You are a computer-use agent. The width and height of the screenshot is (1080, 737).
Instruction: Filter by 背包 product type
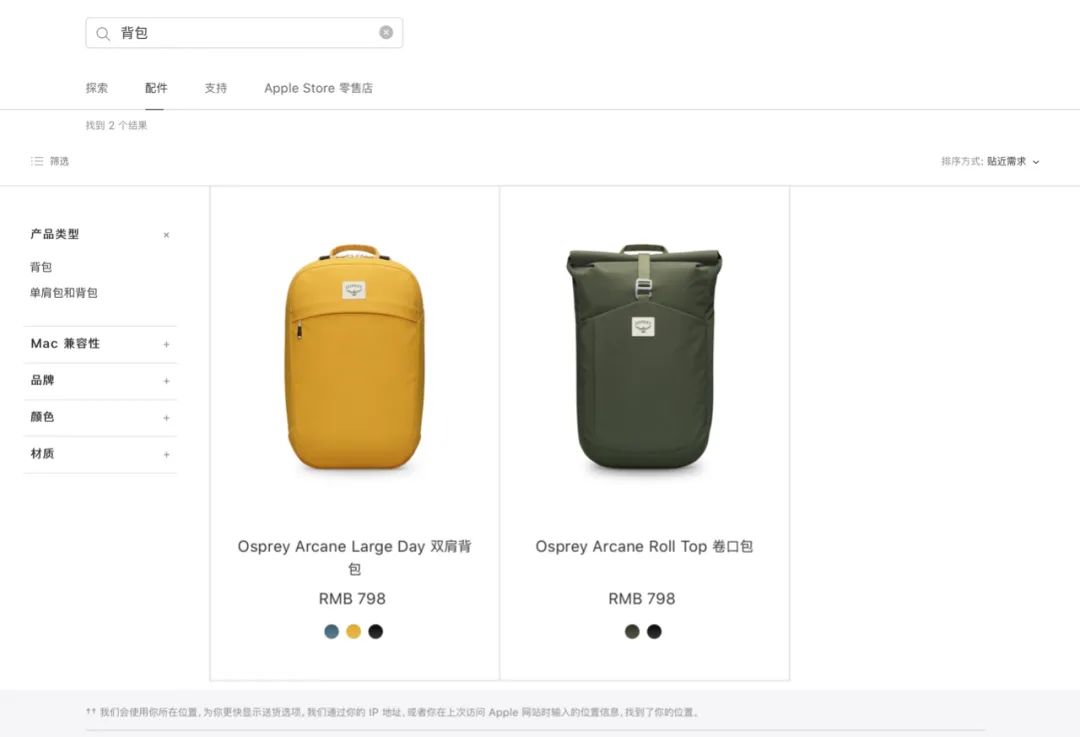pyautogui.click(x=41, y=267)
